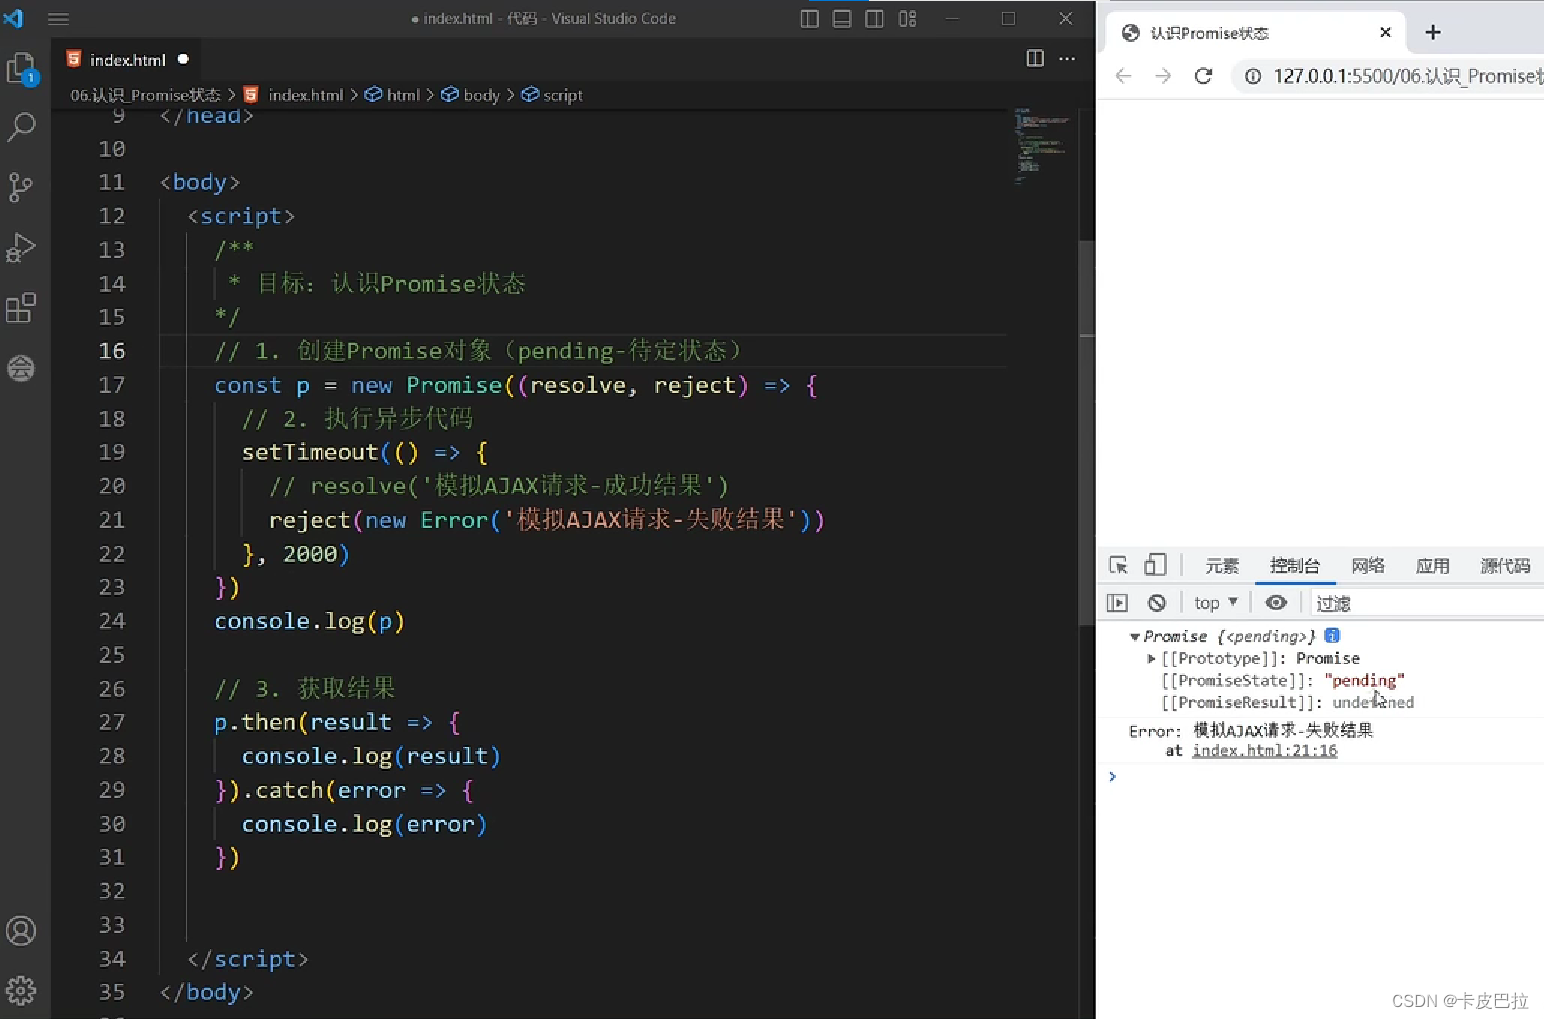Go back in the browser

point(1124,76)
